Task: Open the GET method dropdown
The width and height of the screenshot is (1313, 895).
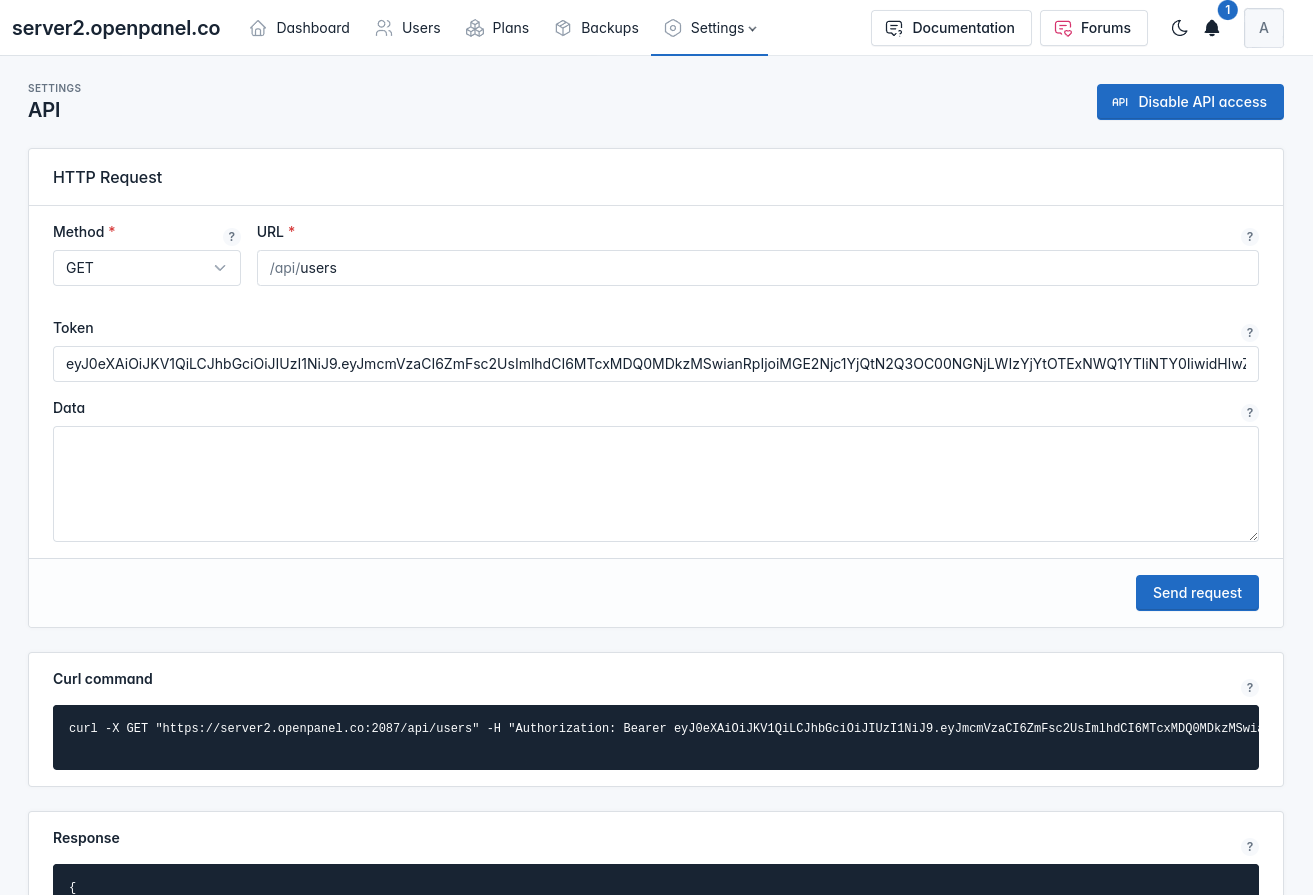Action: (146, 268)
